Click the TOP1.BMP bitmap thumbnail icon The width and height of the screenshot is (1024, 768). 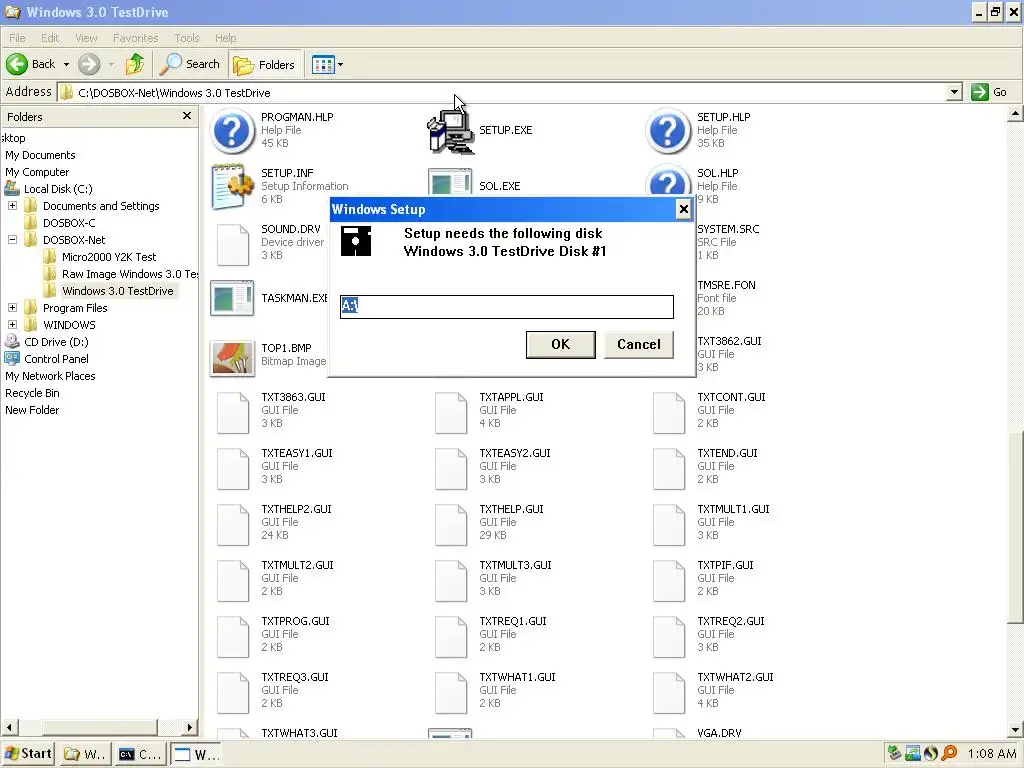pos(232,358)
